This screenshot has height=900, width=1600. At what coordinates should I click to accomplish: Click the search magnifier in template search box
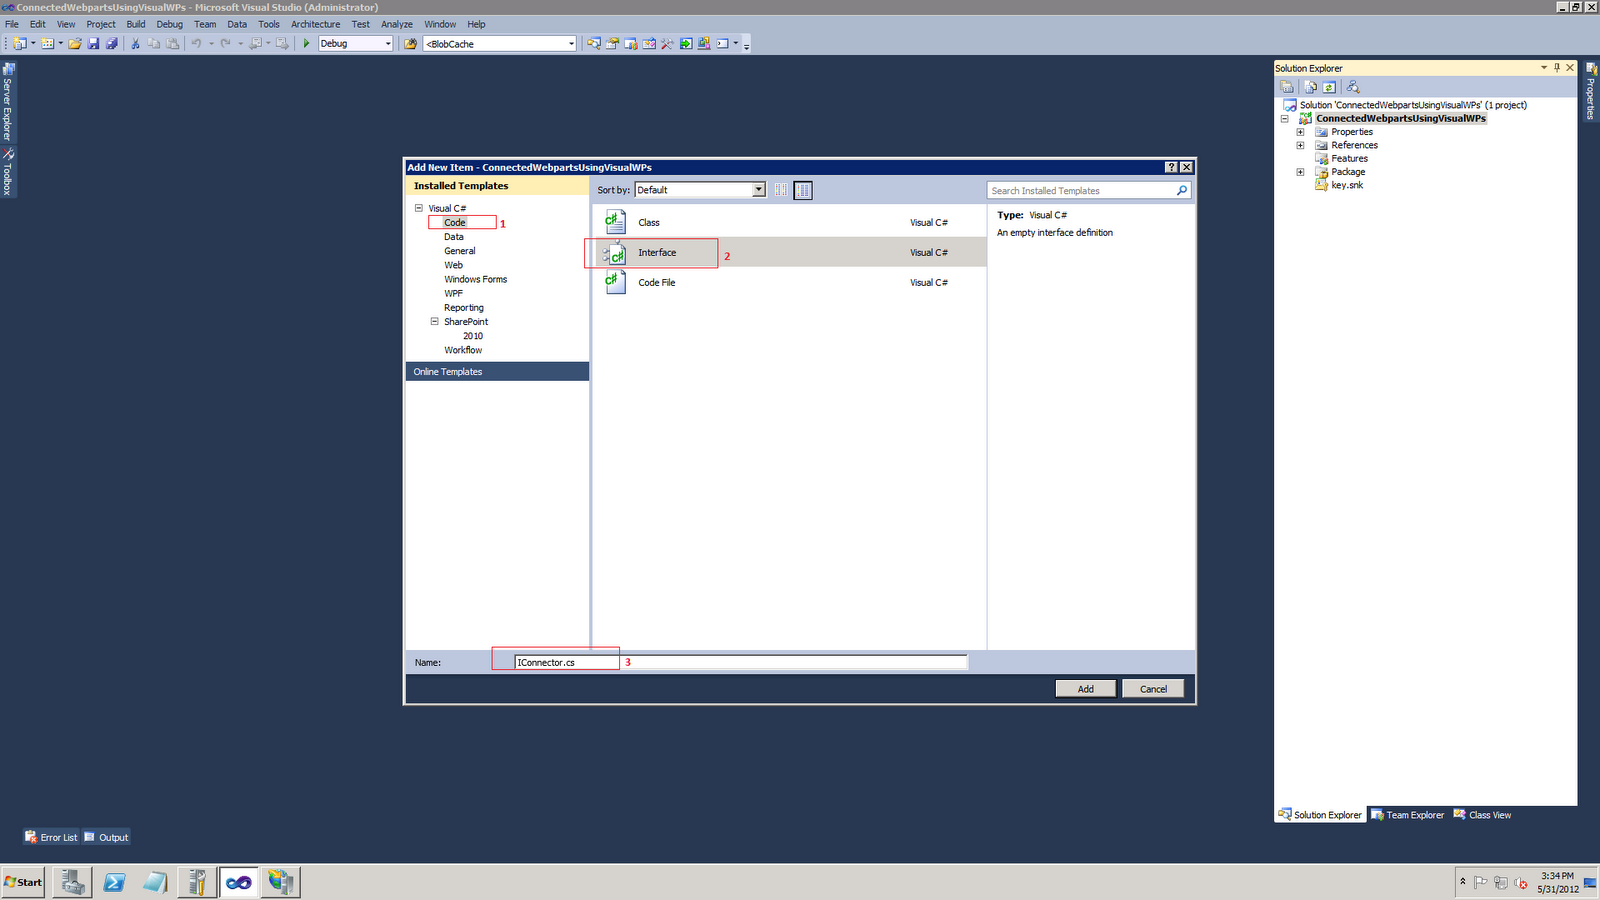click(x=1182, y=190)
